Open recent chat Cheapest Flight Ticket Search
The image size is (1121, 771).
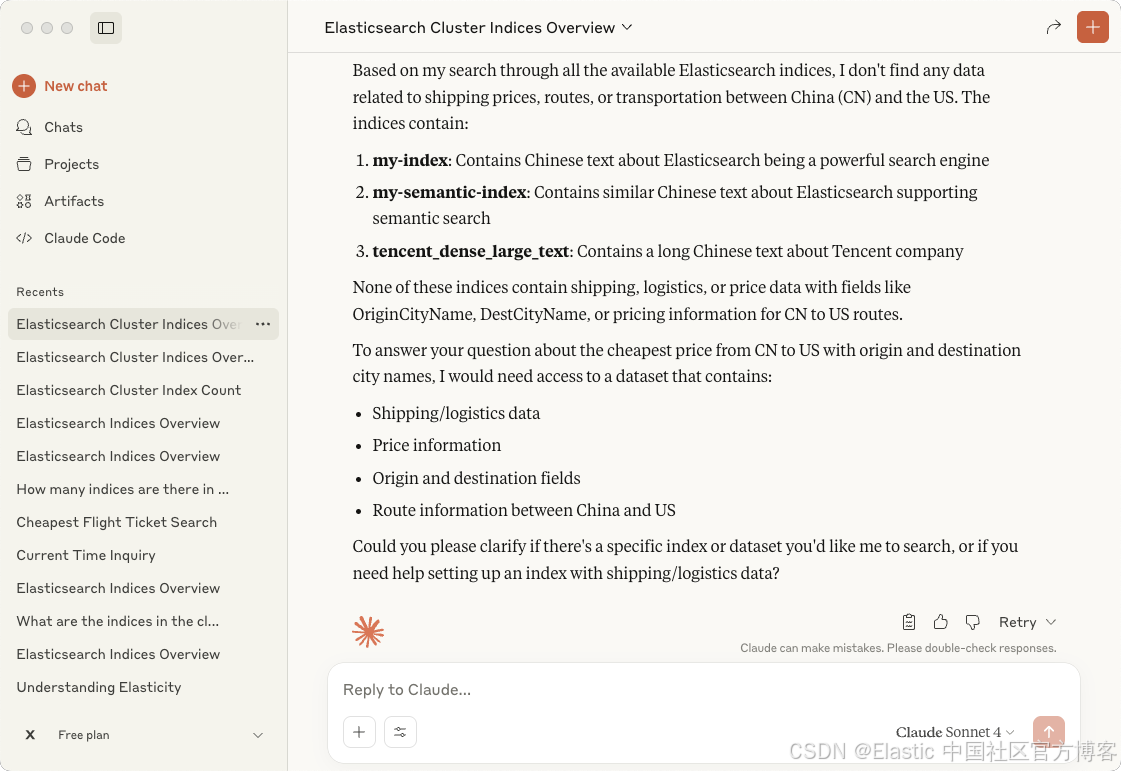click(117, 522)
